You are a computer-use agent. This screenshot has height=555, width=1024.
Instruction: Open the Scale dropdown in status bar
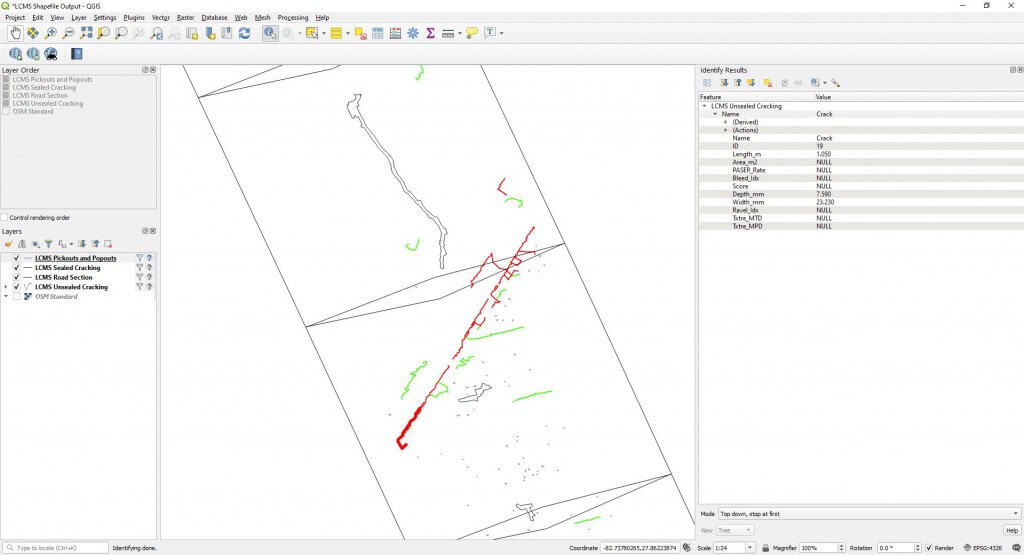point(750,548)
